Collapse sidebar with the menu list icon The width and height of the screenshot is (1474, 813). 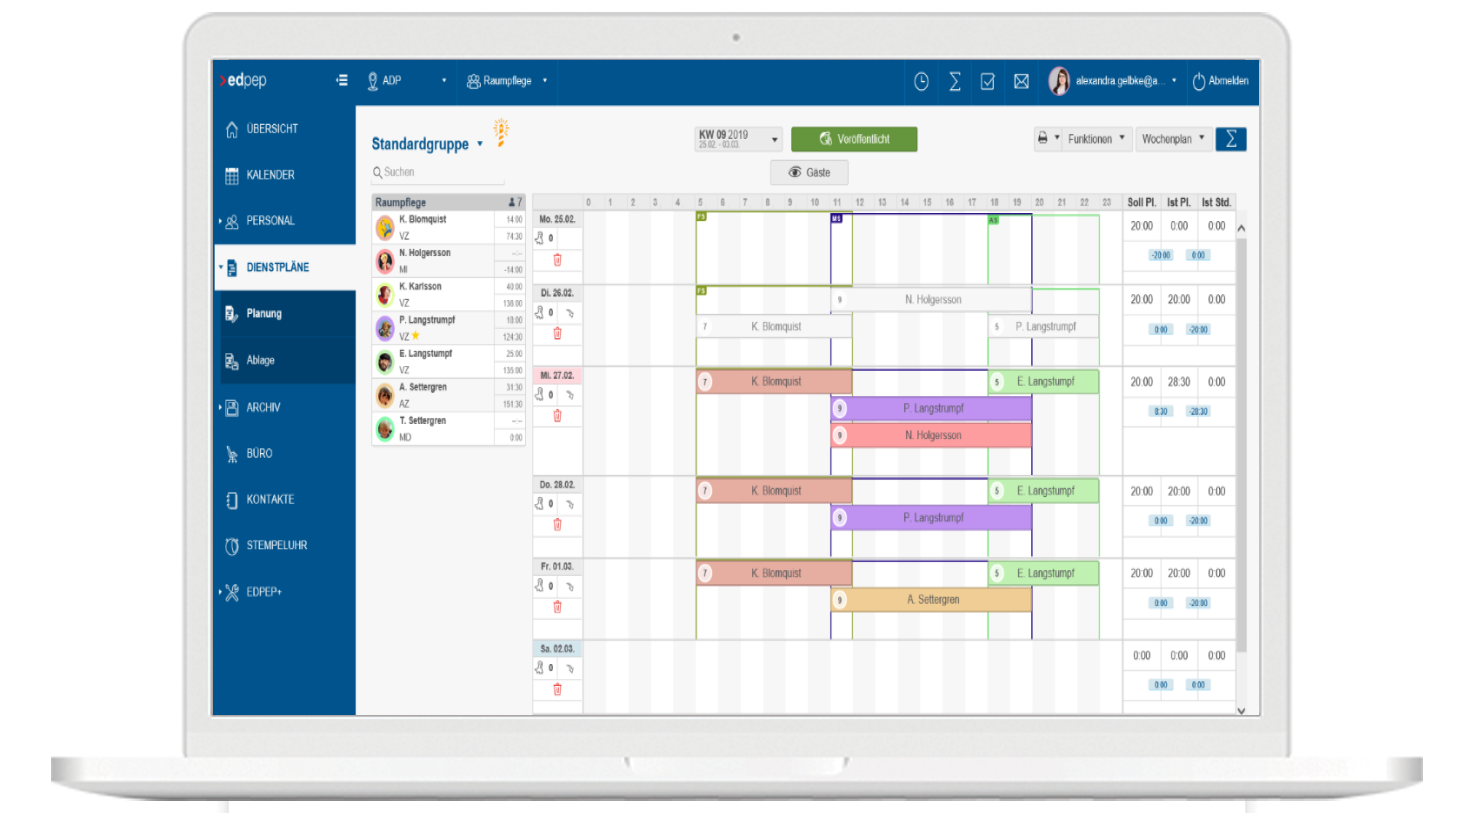click(x=342, y=81)
